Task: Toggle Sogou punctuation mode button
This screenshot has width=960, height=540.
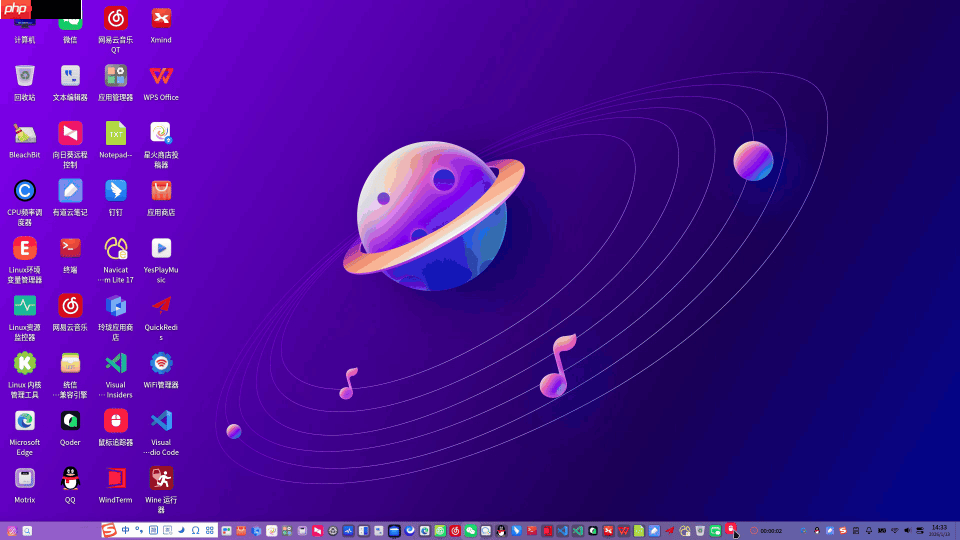Action: pyautogui.click(x=138, y=530)
